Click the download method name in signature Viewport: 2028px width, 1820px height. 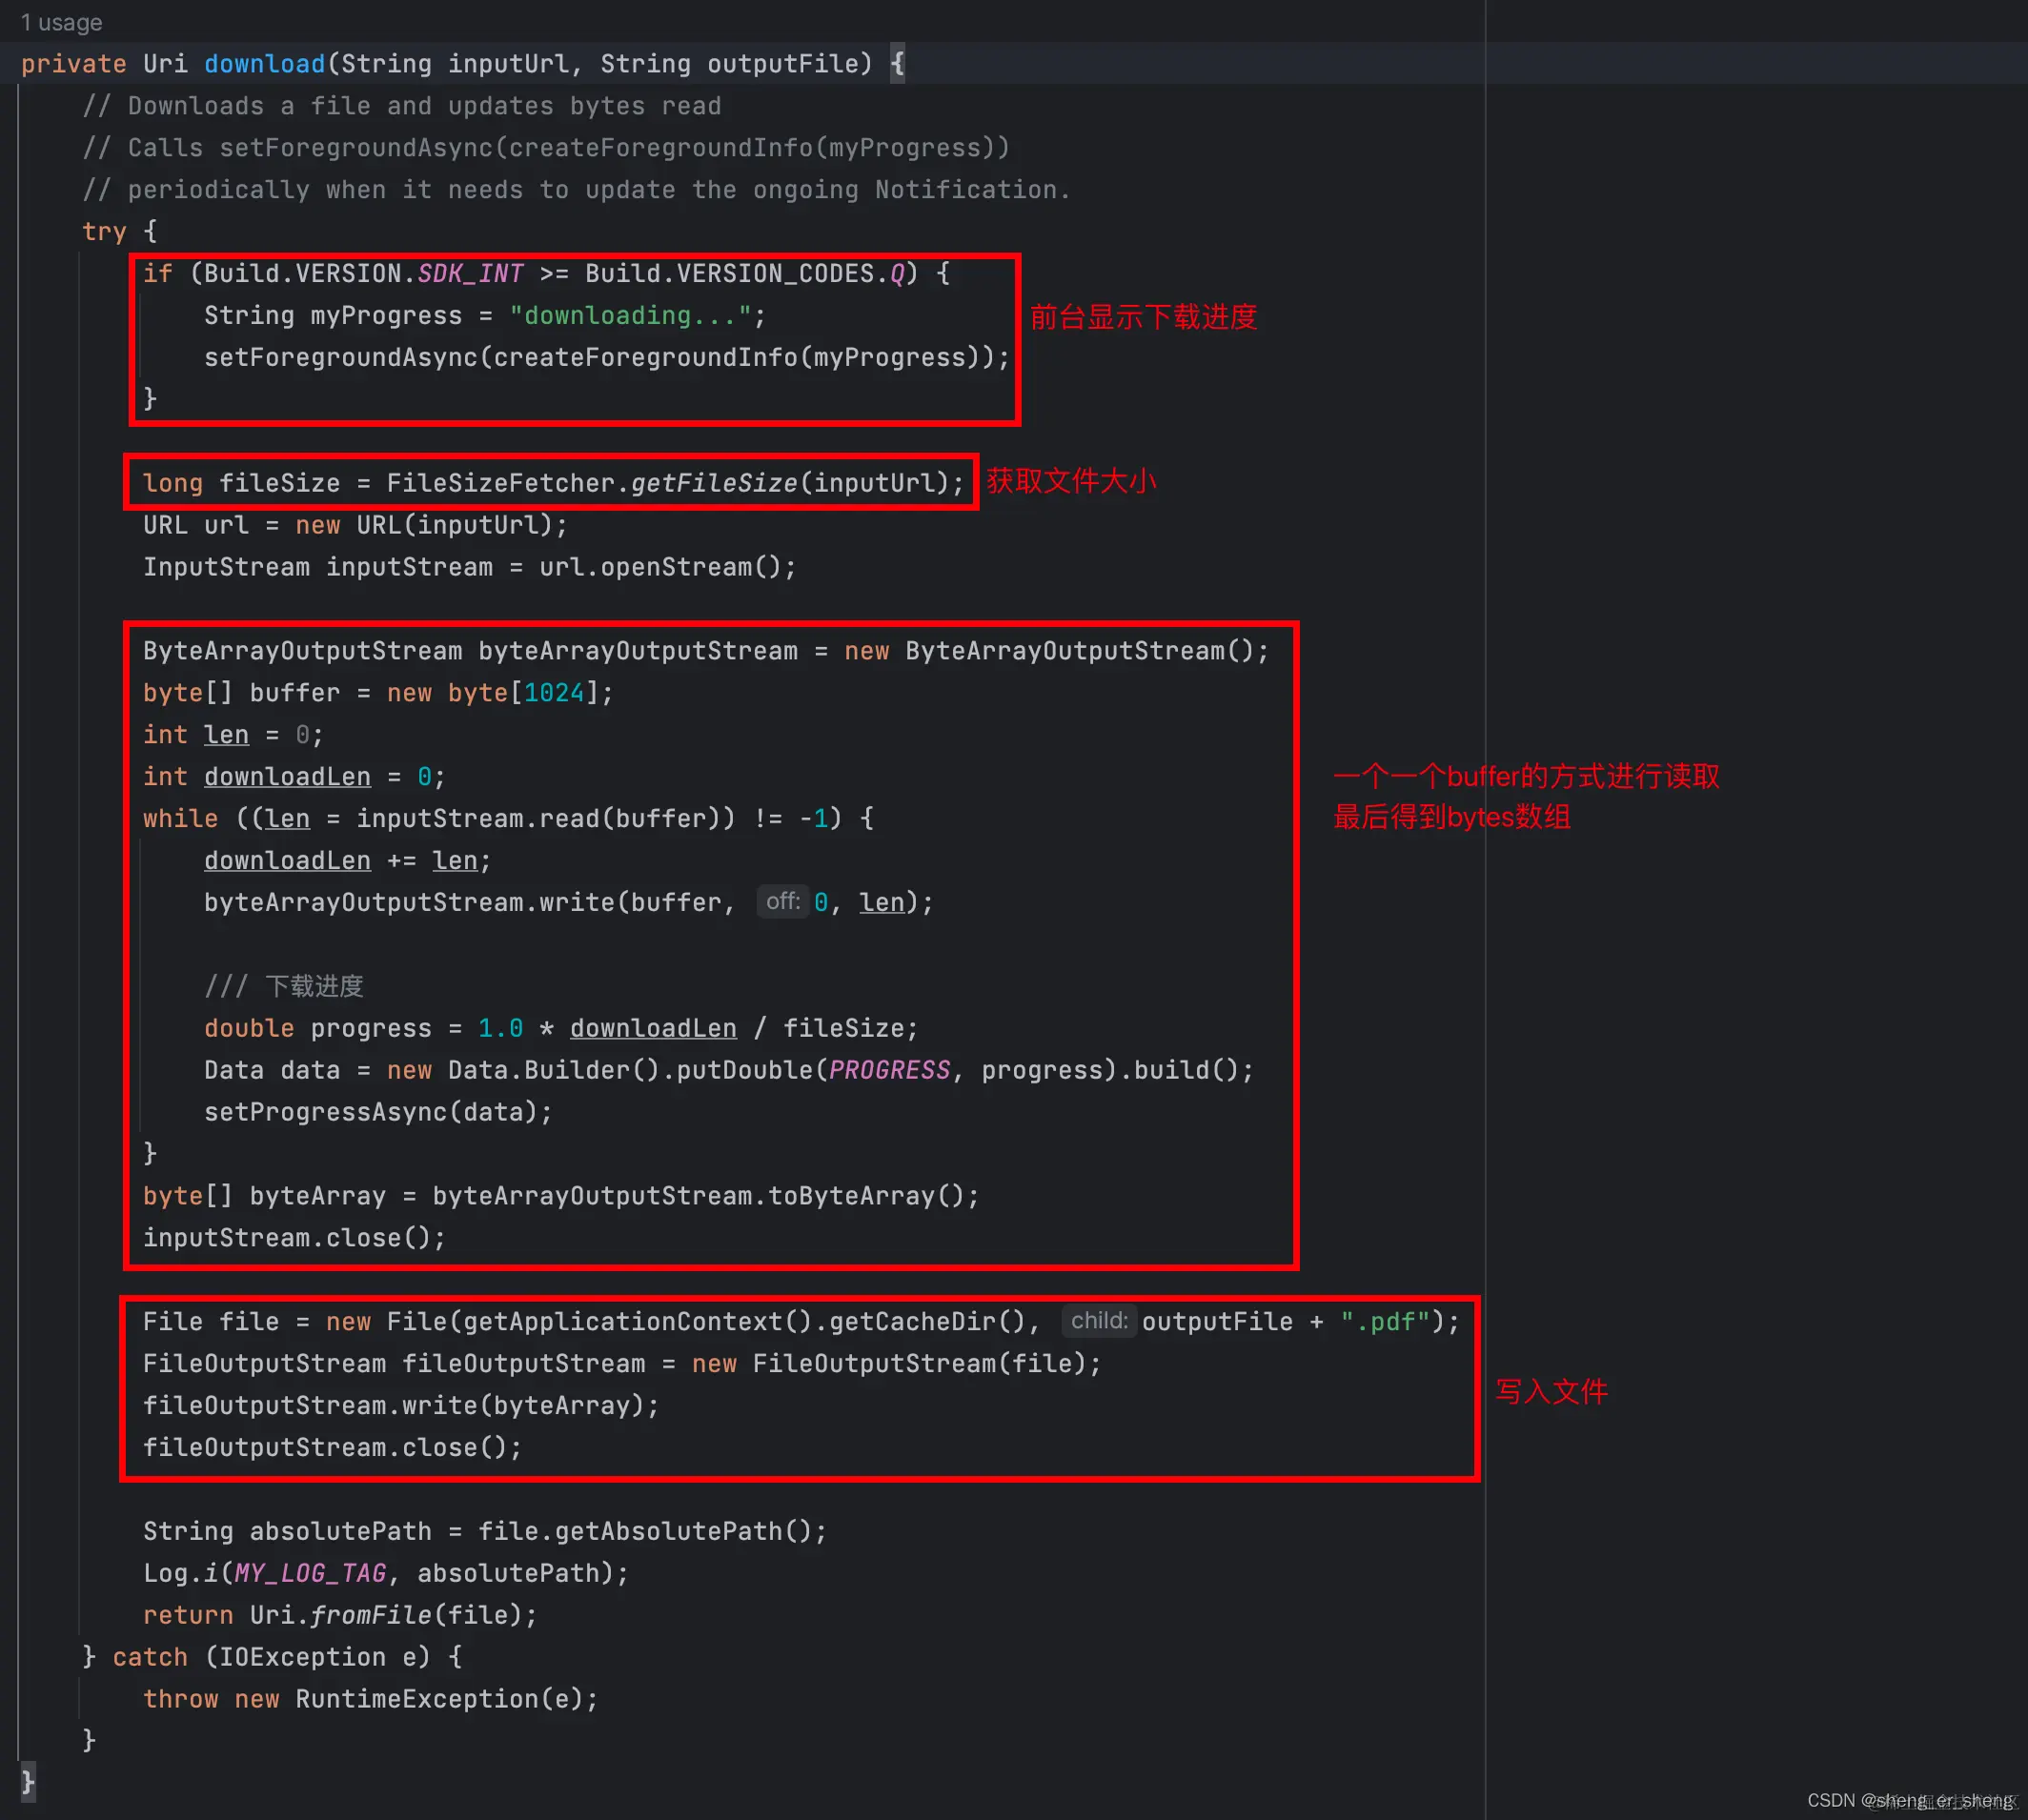264,64
